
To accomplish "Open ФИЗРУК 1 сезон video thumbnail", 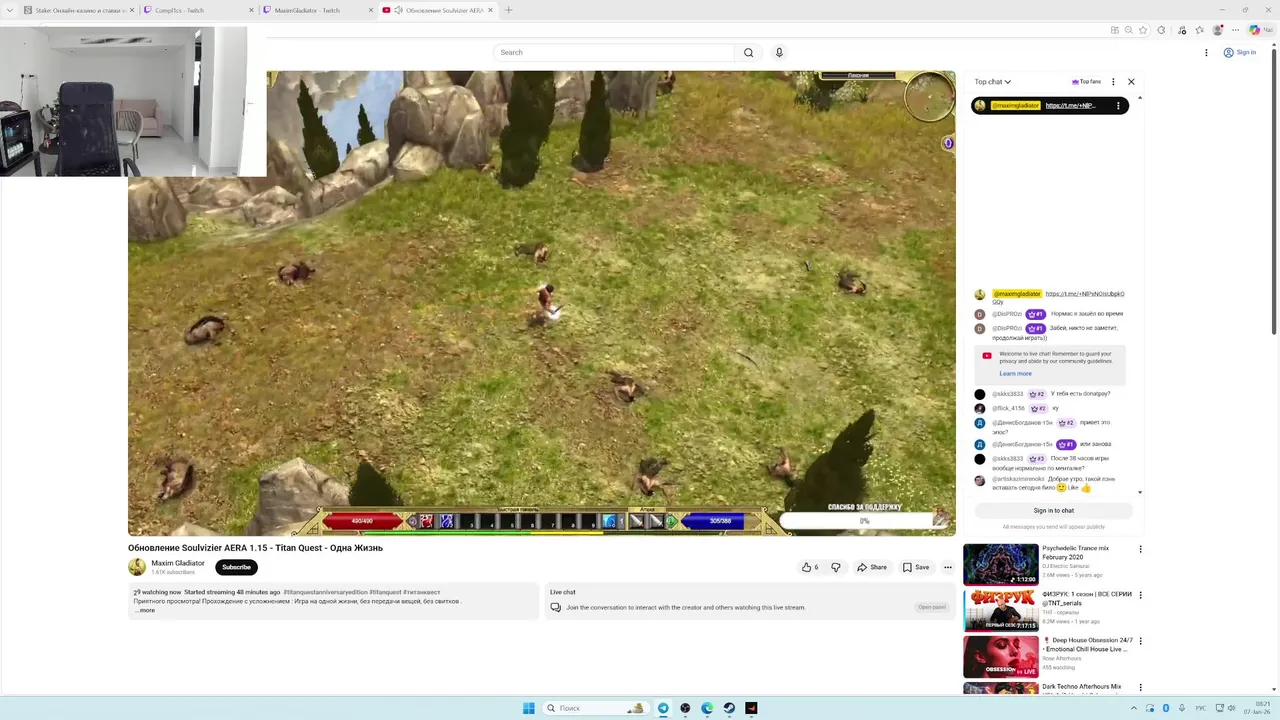I will (x=1000, y=610).
